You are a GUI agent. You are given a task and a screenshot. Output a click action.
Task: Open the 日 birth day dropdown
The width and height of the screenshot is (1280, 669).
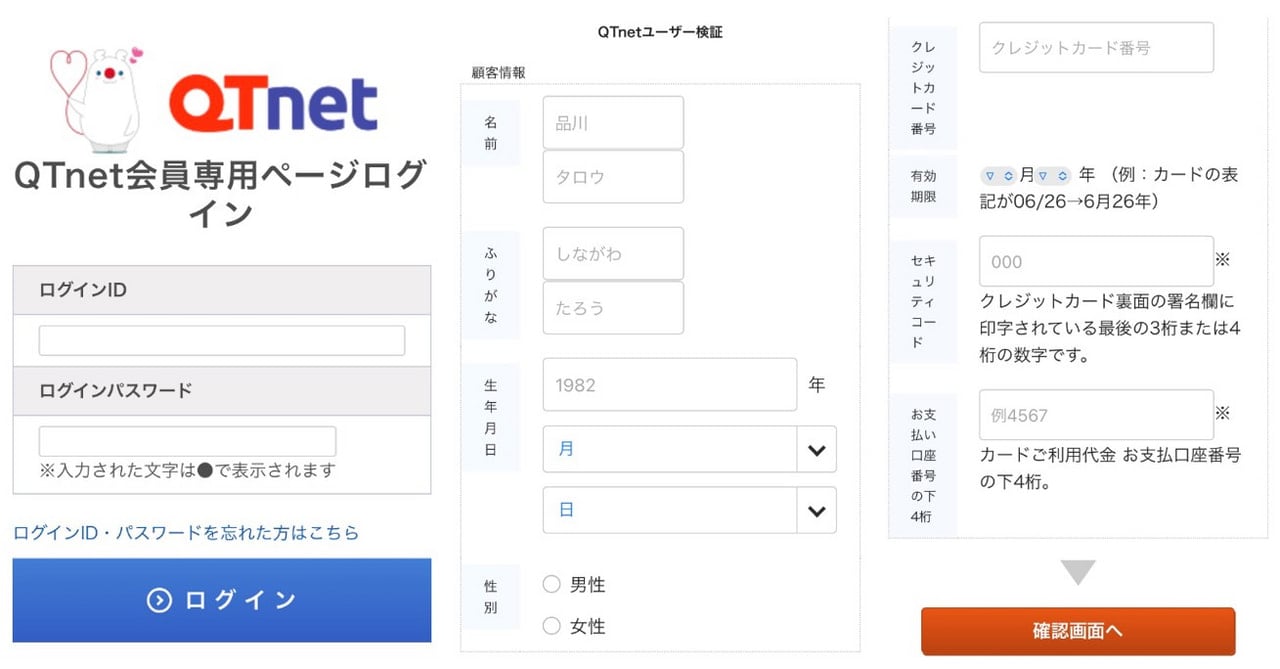coord(689,510)
